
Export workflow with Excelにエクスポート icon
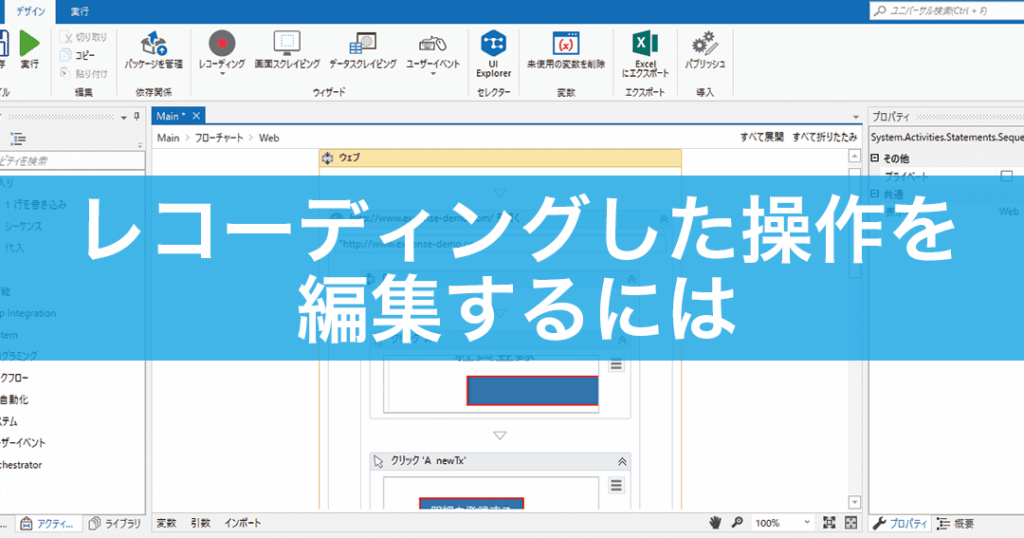pyautogui.click(x=644, y=43)
